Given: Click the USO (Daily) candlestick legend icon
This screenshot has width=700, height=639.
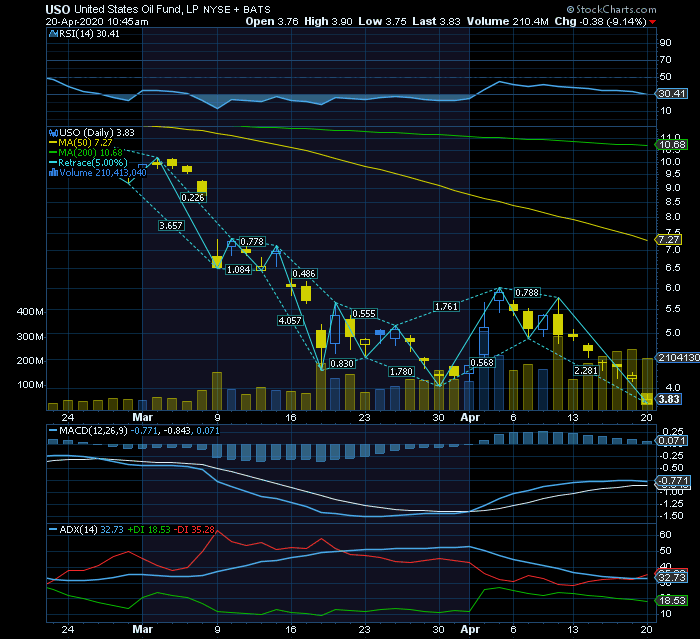Looking at the screenshot, I should point(54,131).
